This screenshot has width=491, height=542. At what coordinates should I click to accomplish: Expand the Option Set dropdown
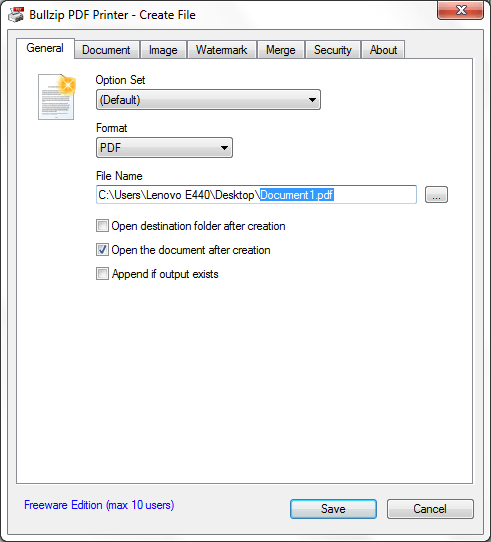pos(208,100)
